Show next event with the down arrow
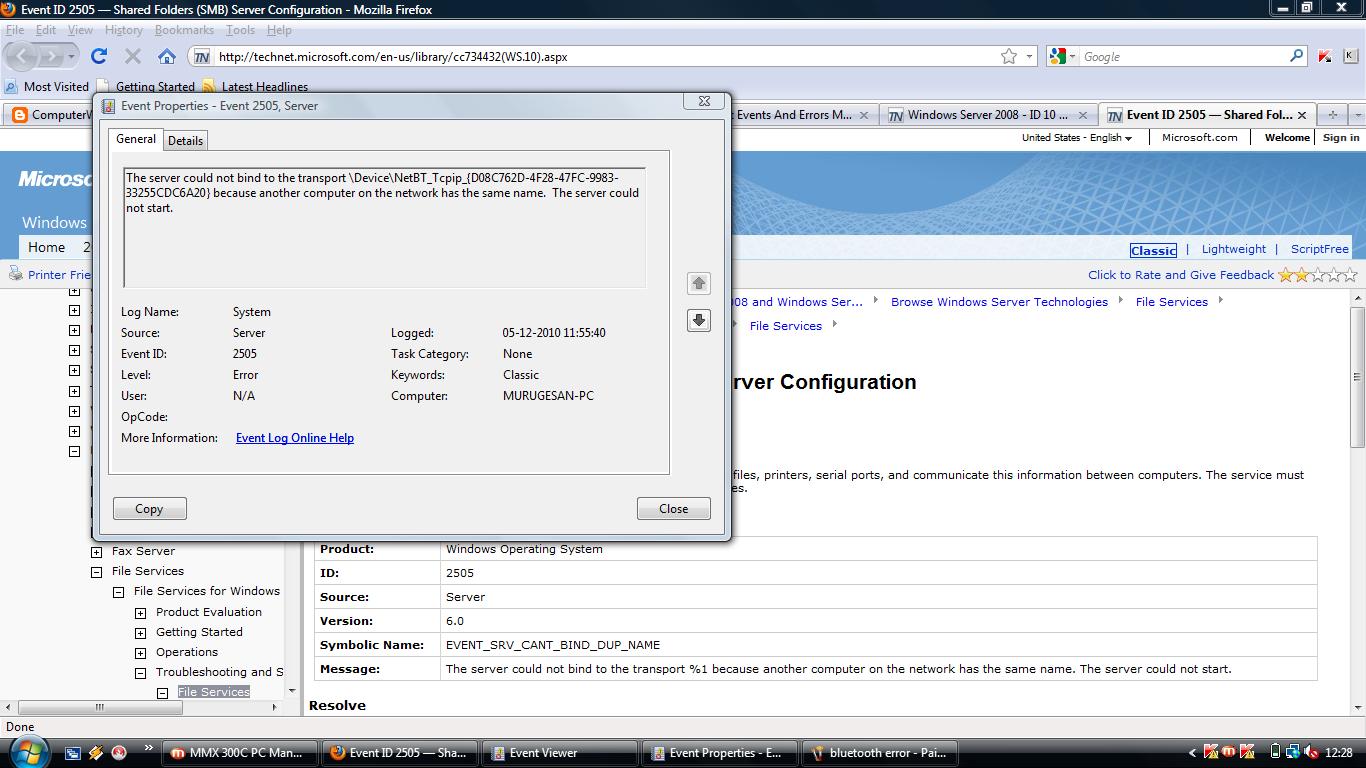1366x768 pixels. pos(699,320)
